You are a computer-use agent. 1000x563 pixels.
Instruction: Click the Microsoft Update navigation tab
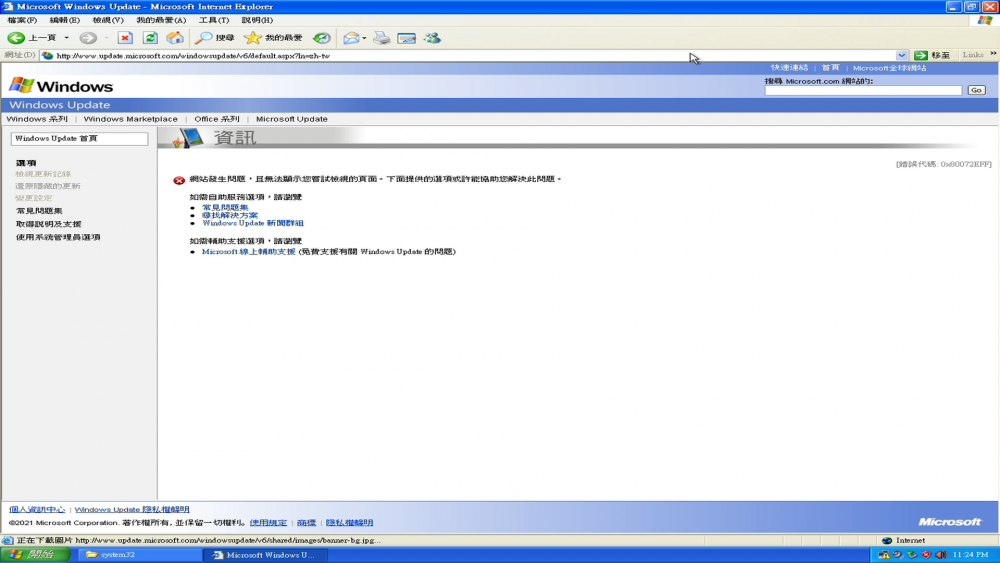[291, 119]
